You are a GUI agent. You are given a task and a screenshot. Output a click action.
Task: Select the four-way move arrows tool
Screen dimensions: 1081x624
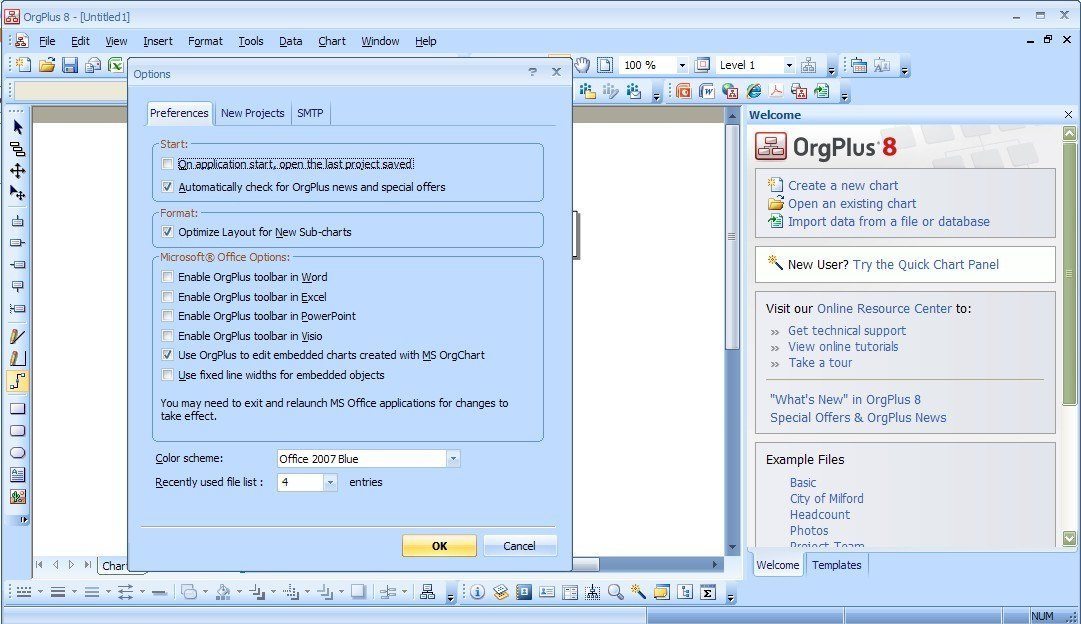click(x=18, y=171)
